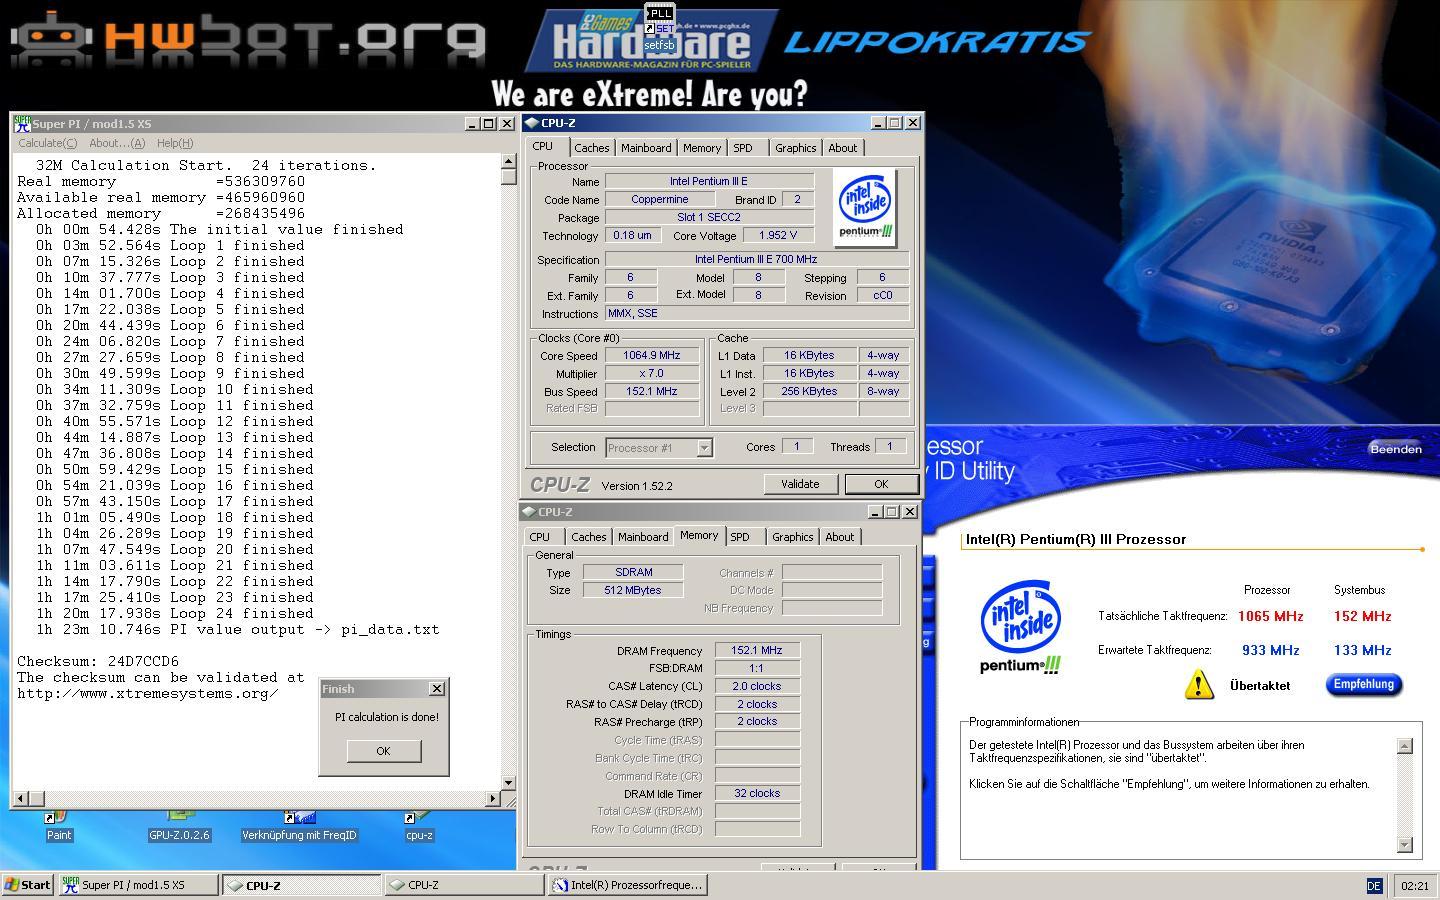Click Super PI horizontal scrollbar left arrow
This screenshot has width=1440, height=900.
click(x=22, y=798)
